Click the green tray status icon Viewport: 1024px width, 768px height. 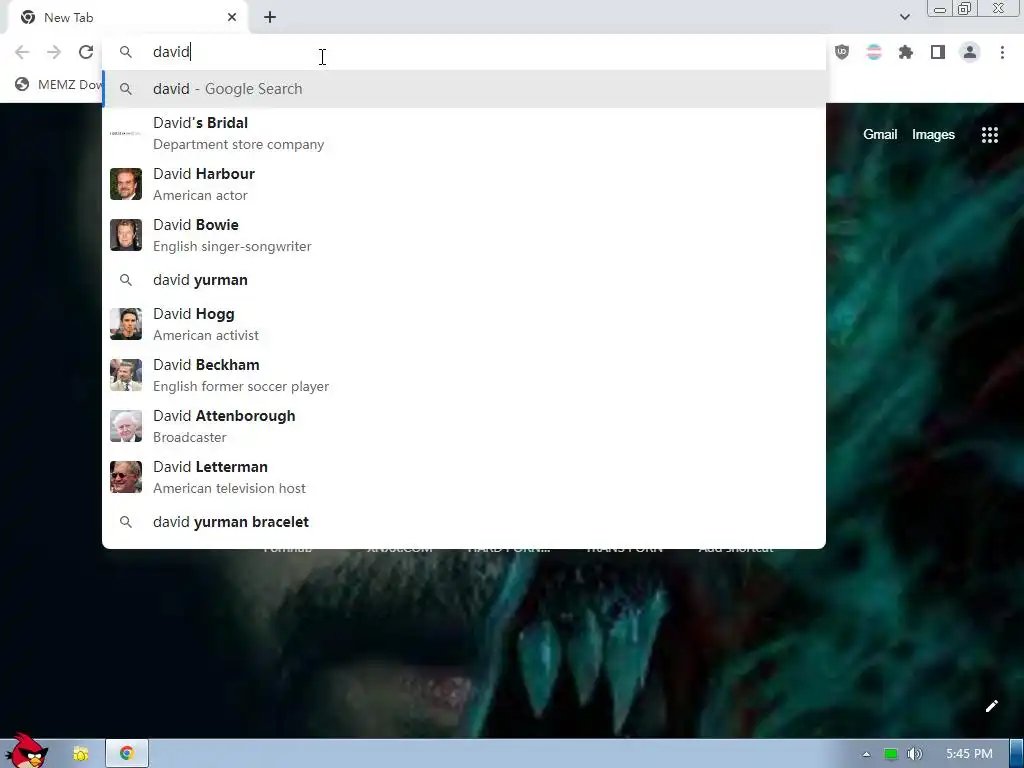[890, 754]
